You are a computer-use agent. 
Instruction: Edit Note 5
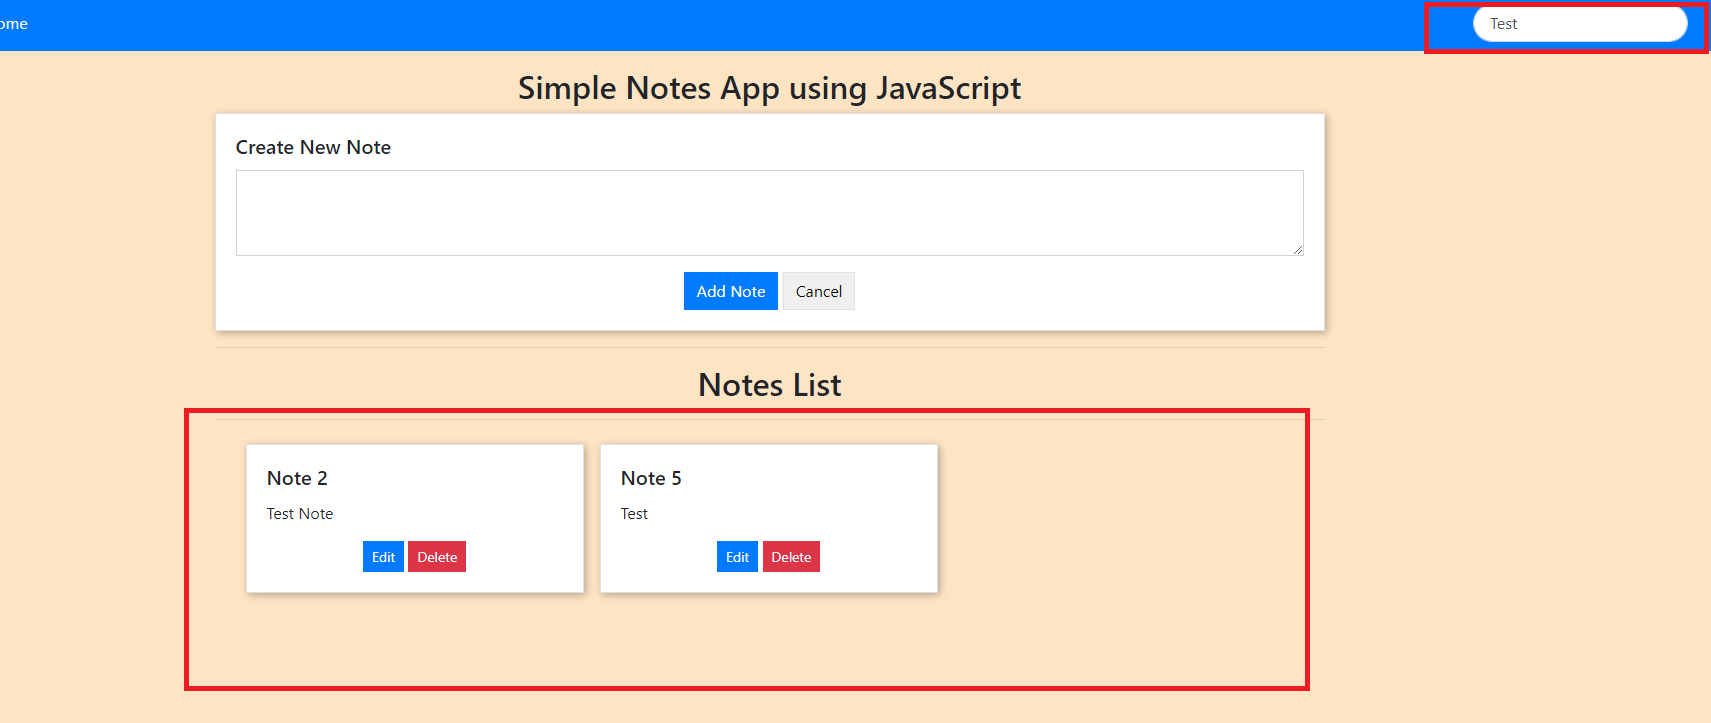point(737,557)
